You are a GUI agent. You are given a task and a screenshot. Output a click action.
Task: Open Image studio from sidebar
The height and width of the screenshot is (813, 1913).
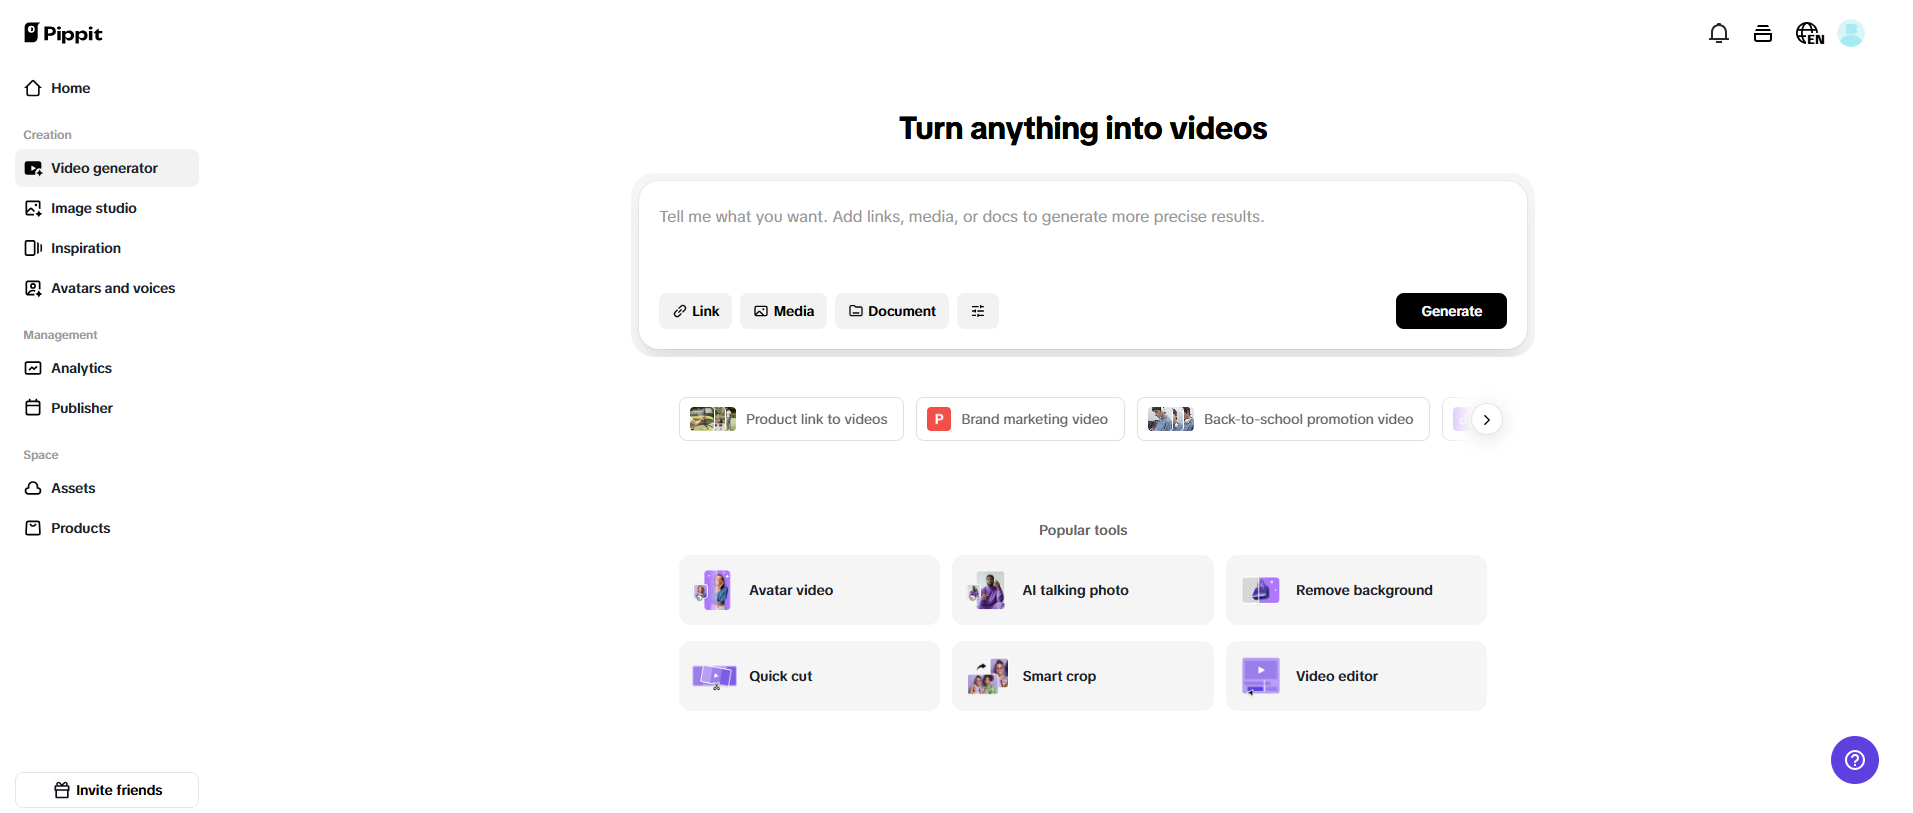click(107, 208)
